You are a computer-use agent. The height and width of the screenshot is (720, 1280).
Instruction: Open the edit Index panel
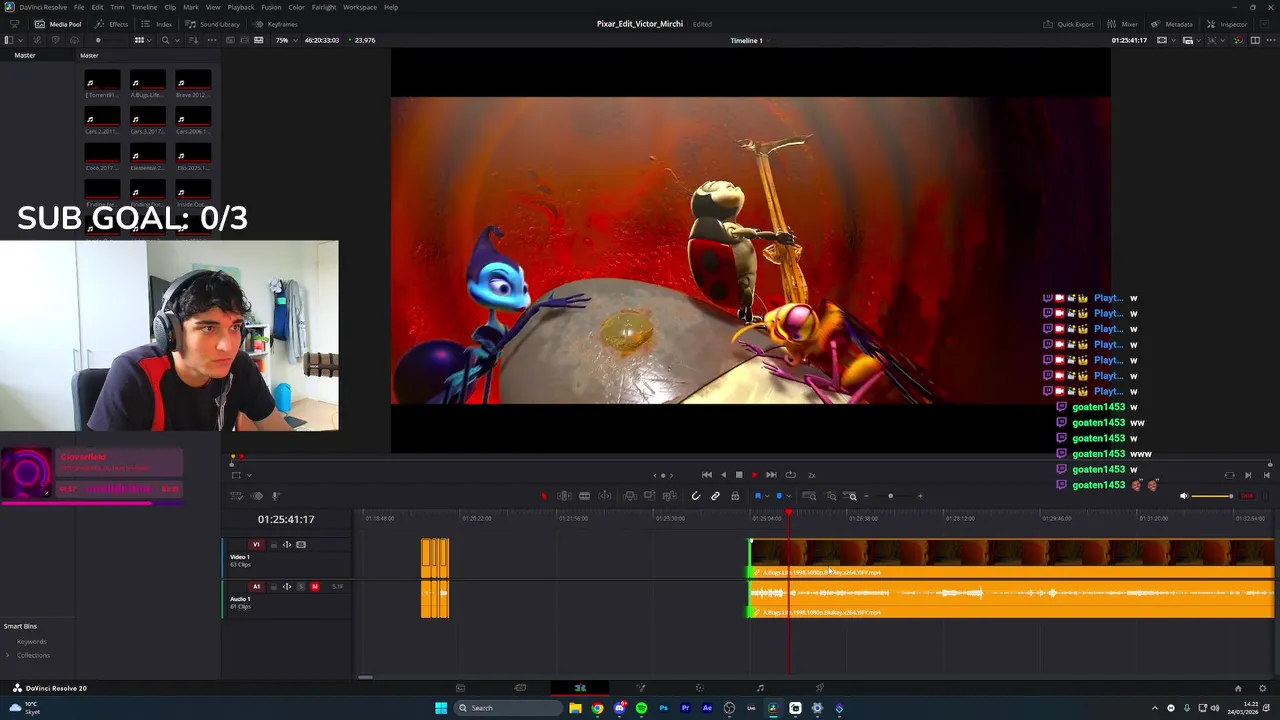coord(157,24)
